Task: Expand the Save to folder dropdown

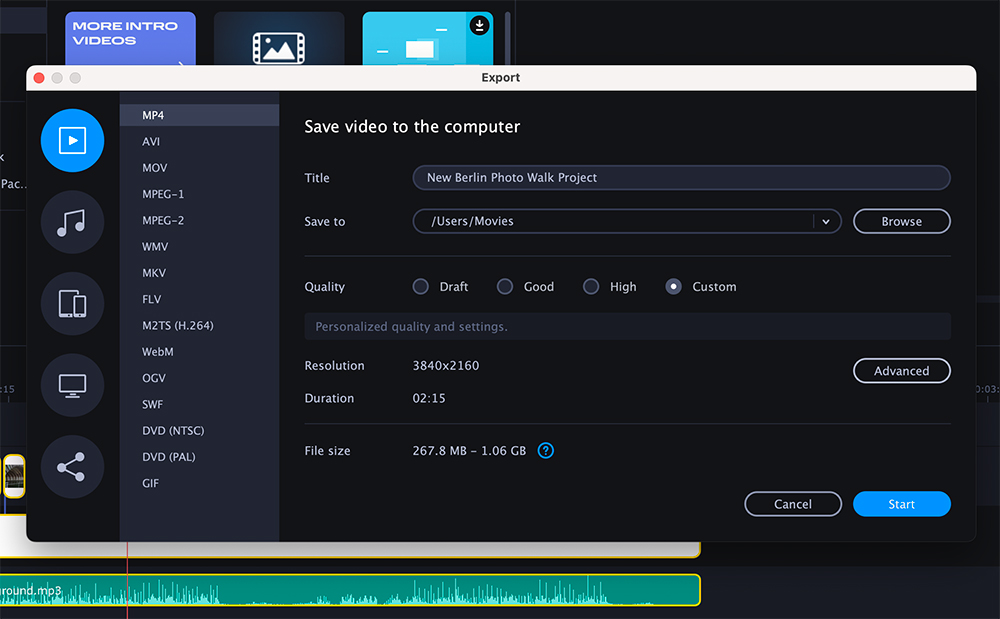Action: pos(826,221)
